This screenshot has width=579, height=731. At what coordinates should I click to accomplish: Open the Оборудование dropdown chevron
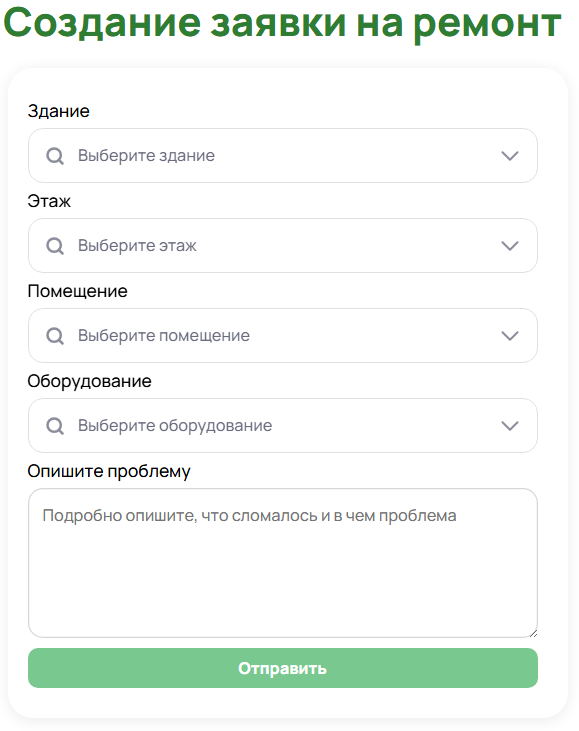coord(510,426)
